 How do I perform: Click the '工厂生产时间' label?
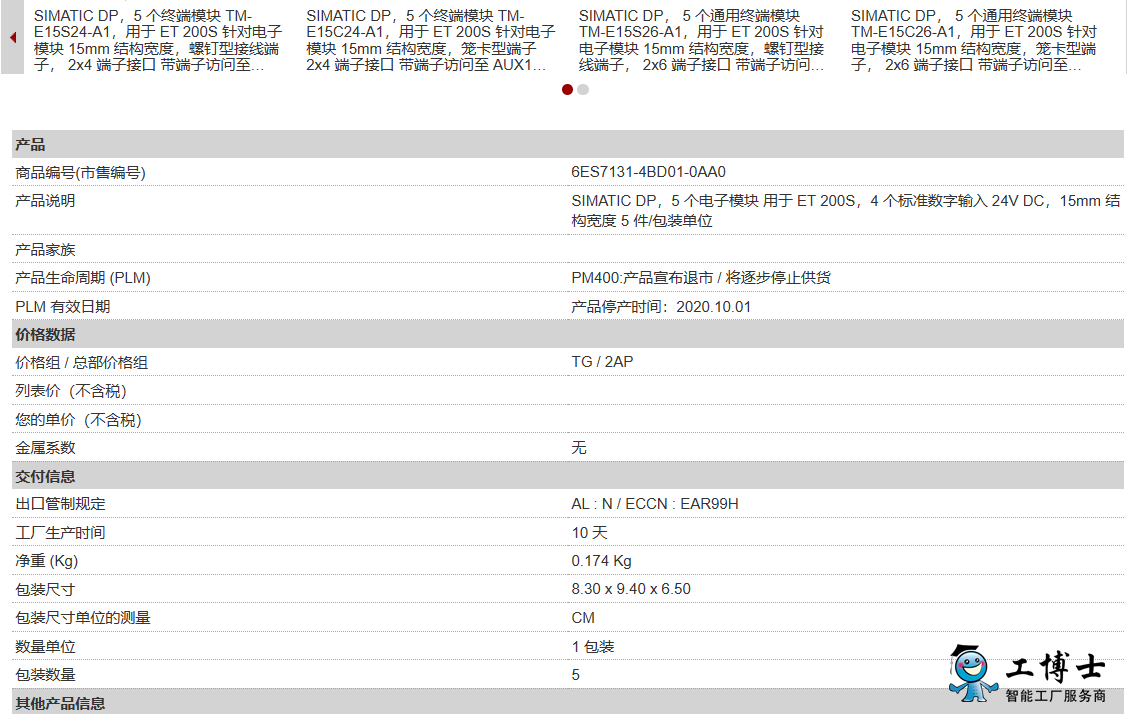coord(60,533)
